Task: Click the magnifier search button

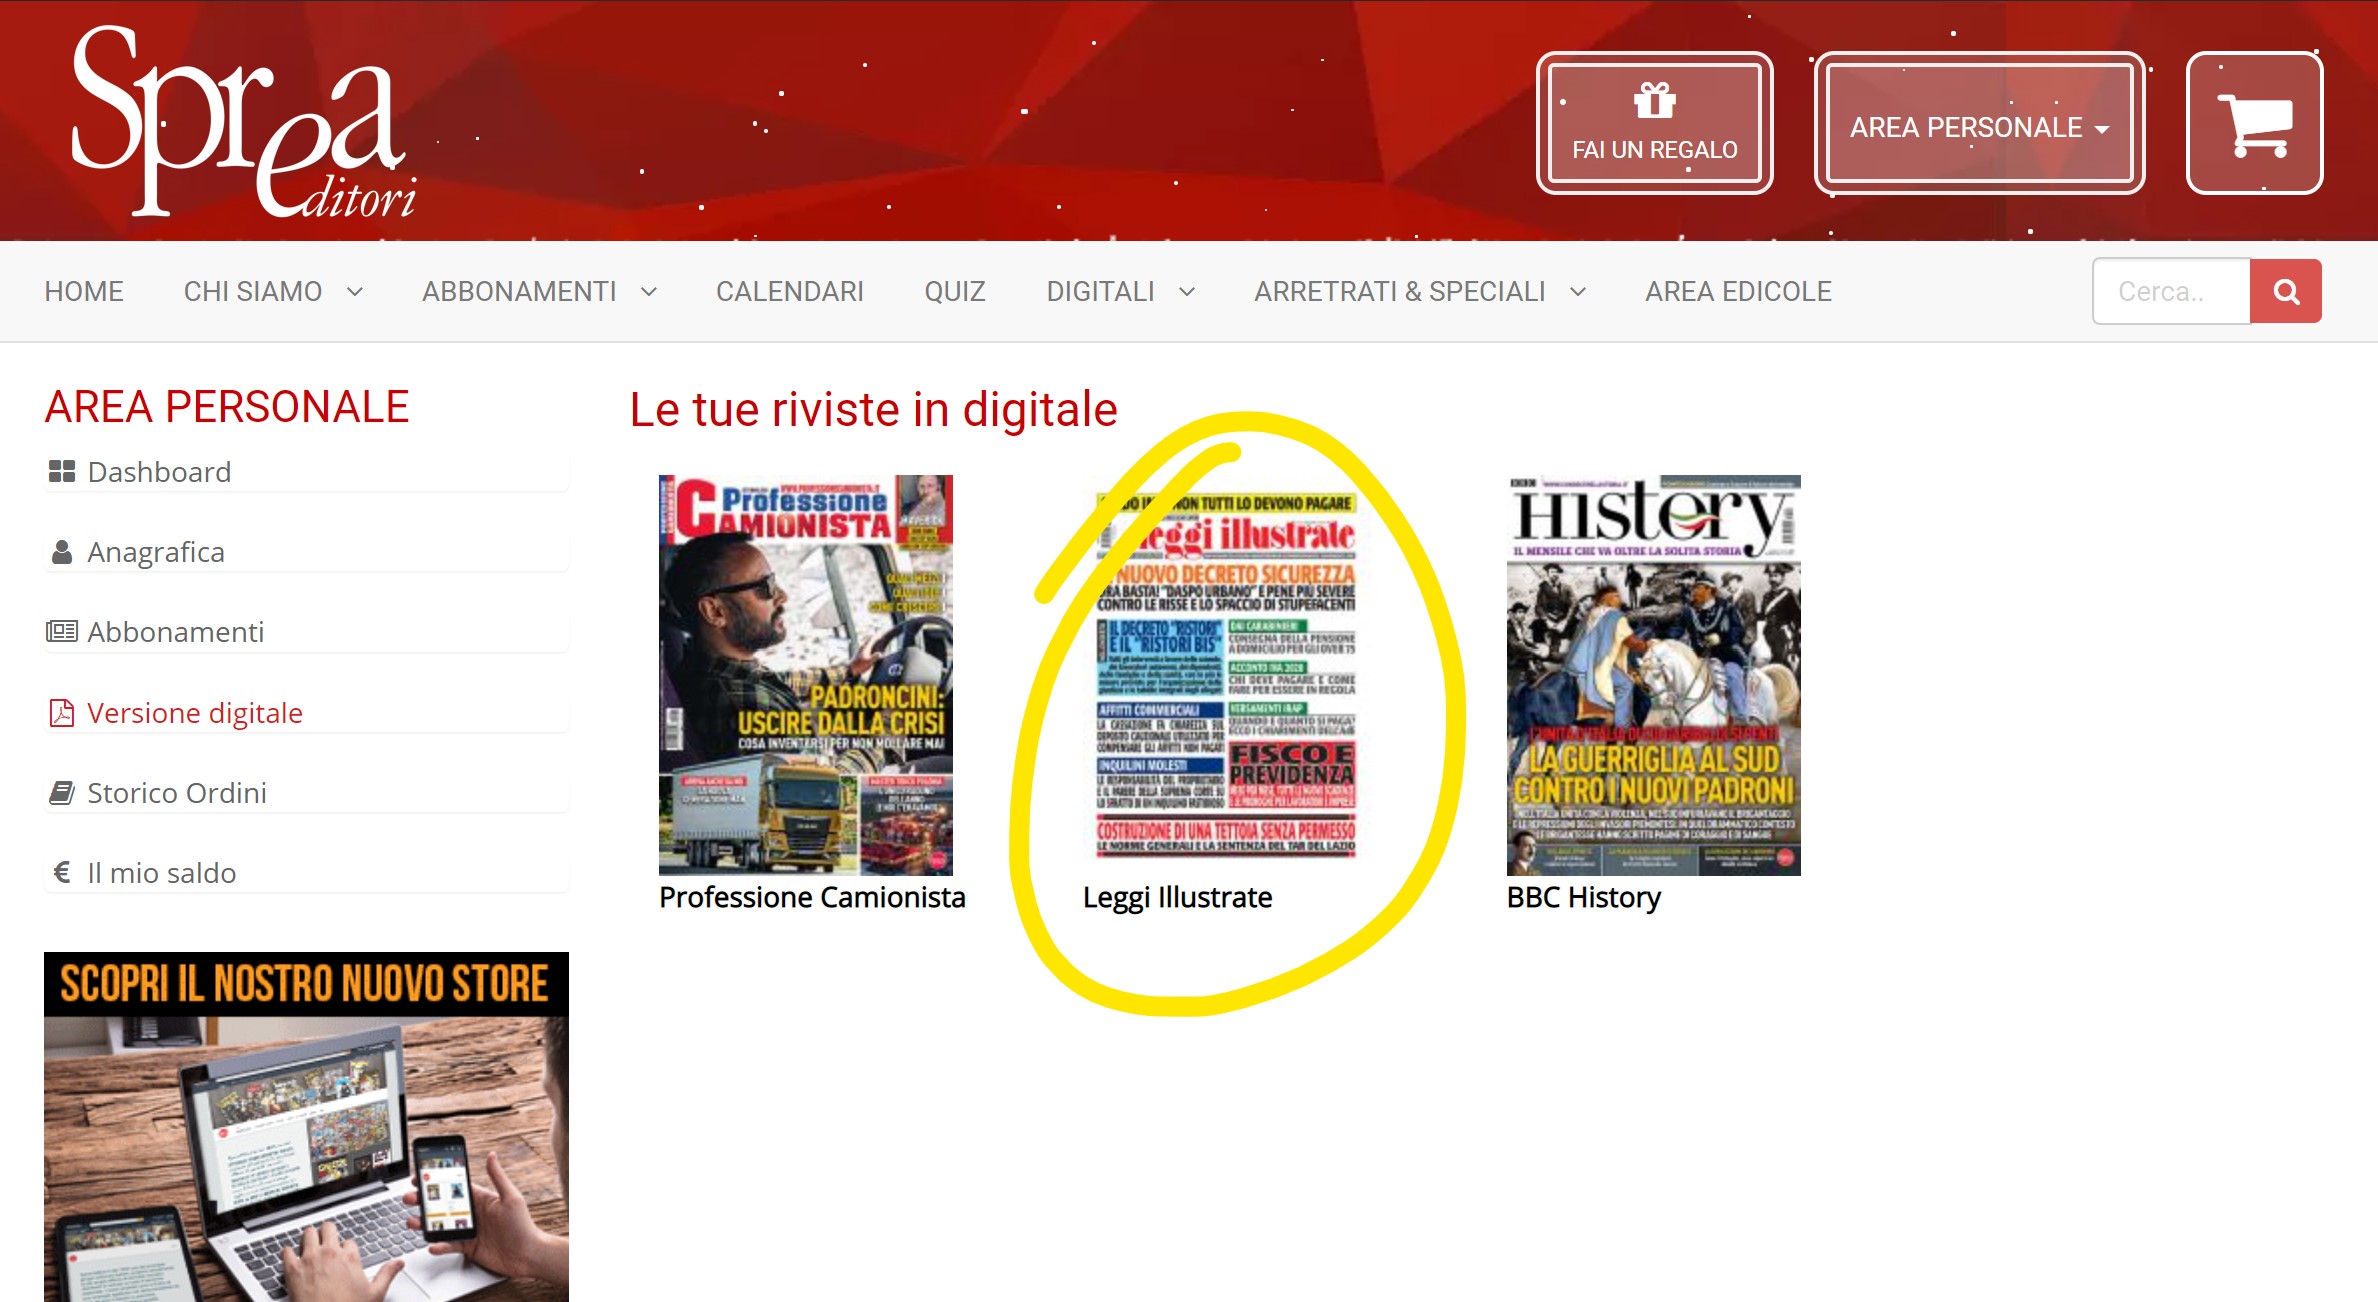Action: (2285, 291)
